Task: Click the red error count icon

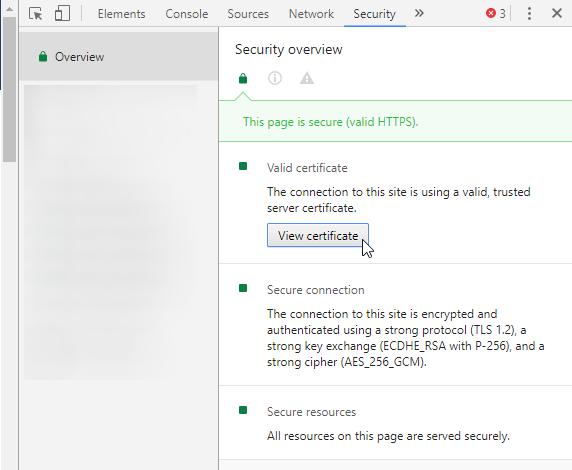Action: click(x=491, y=14)
